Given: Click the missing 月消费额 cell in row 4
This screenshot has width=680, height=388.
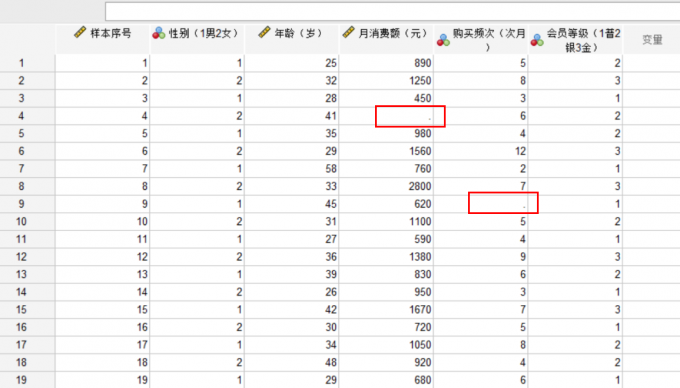Looking at the screenshot, I should (x=386, y=116).
